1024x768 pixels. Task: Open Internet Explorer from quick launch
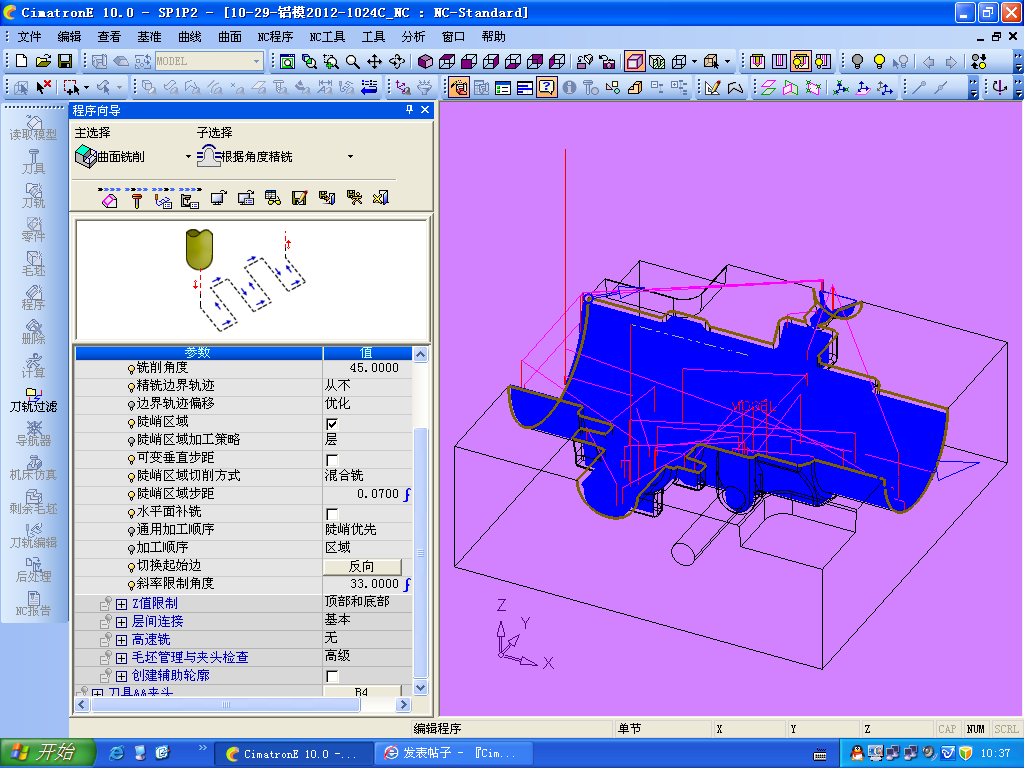tap(117, 753)
